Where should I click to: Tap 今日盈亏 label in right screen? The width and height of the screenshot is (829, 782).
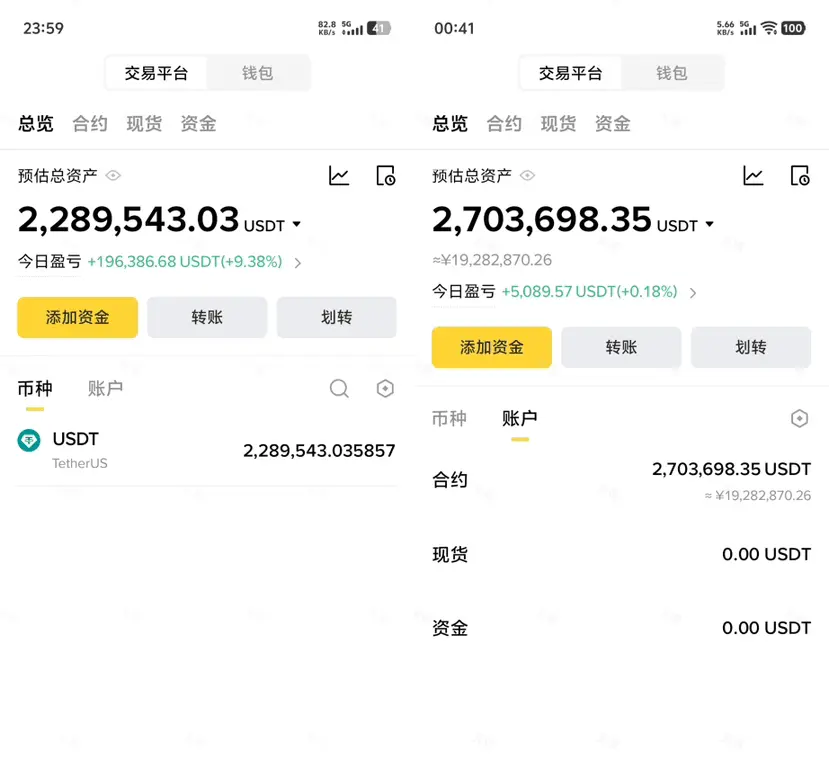[464, 292]
